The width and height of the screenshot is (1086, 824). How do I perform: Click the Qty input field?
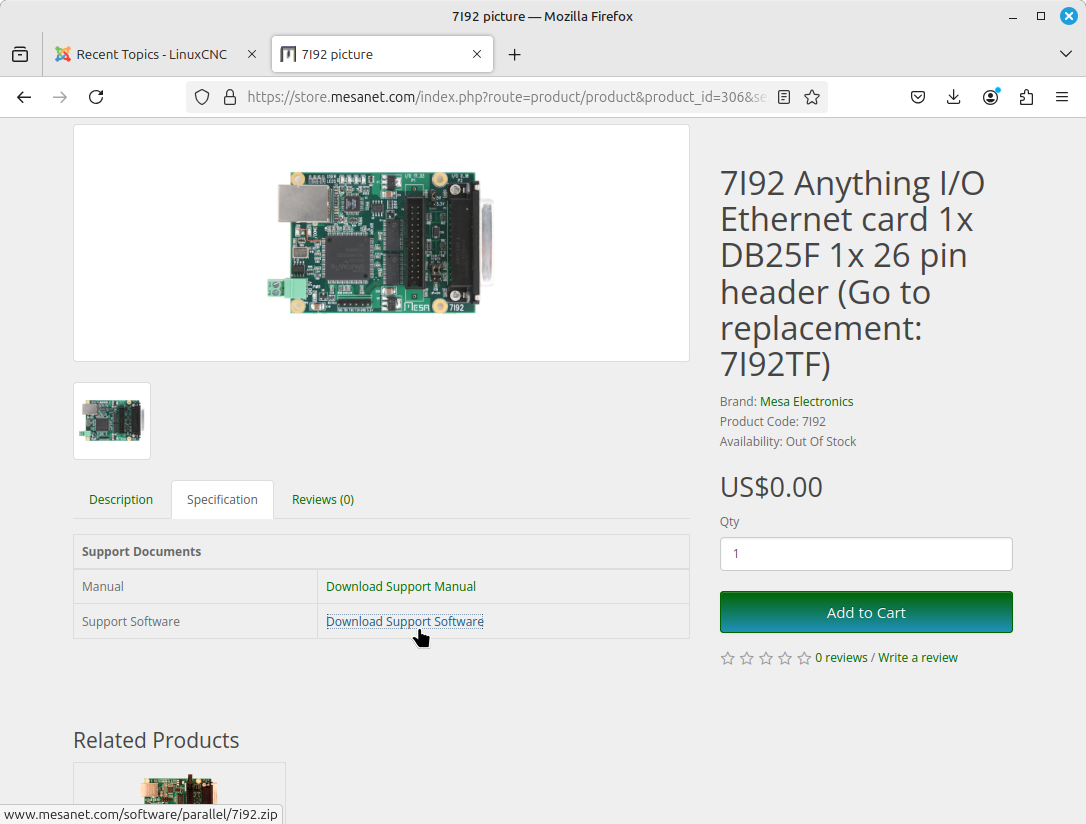865,554
